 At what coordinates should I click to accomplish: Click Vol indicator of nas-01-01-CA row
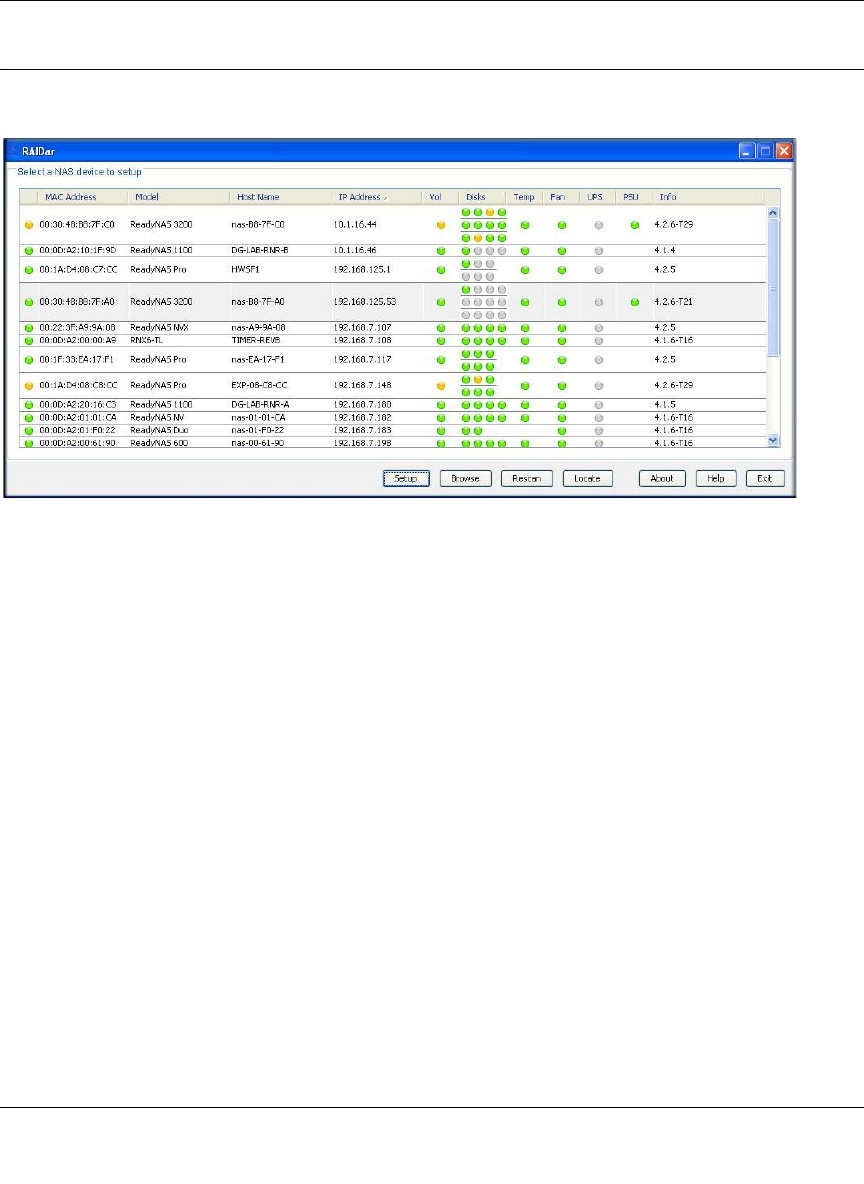click(441, 418)
